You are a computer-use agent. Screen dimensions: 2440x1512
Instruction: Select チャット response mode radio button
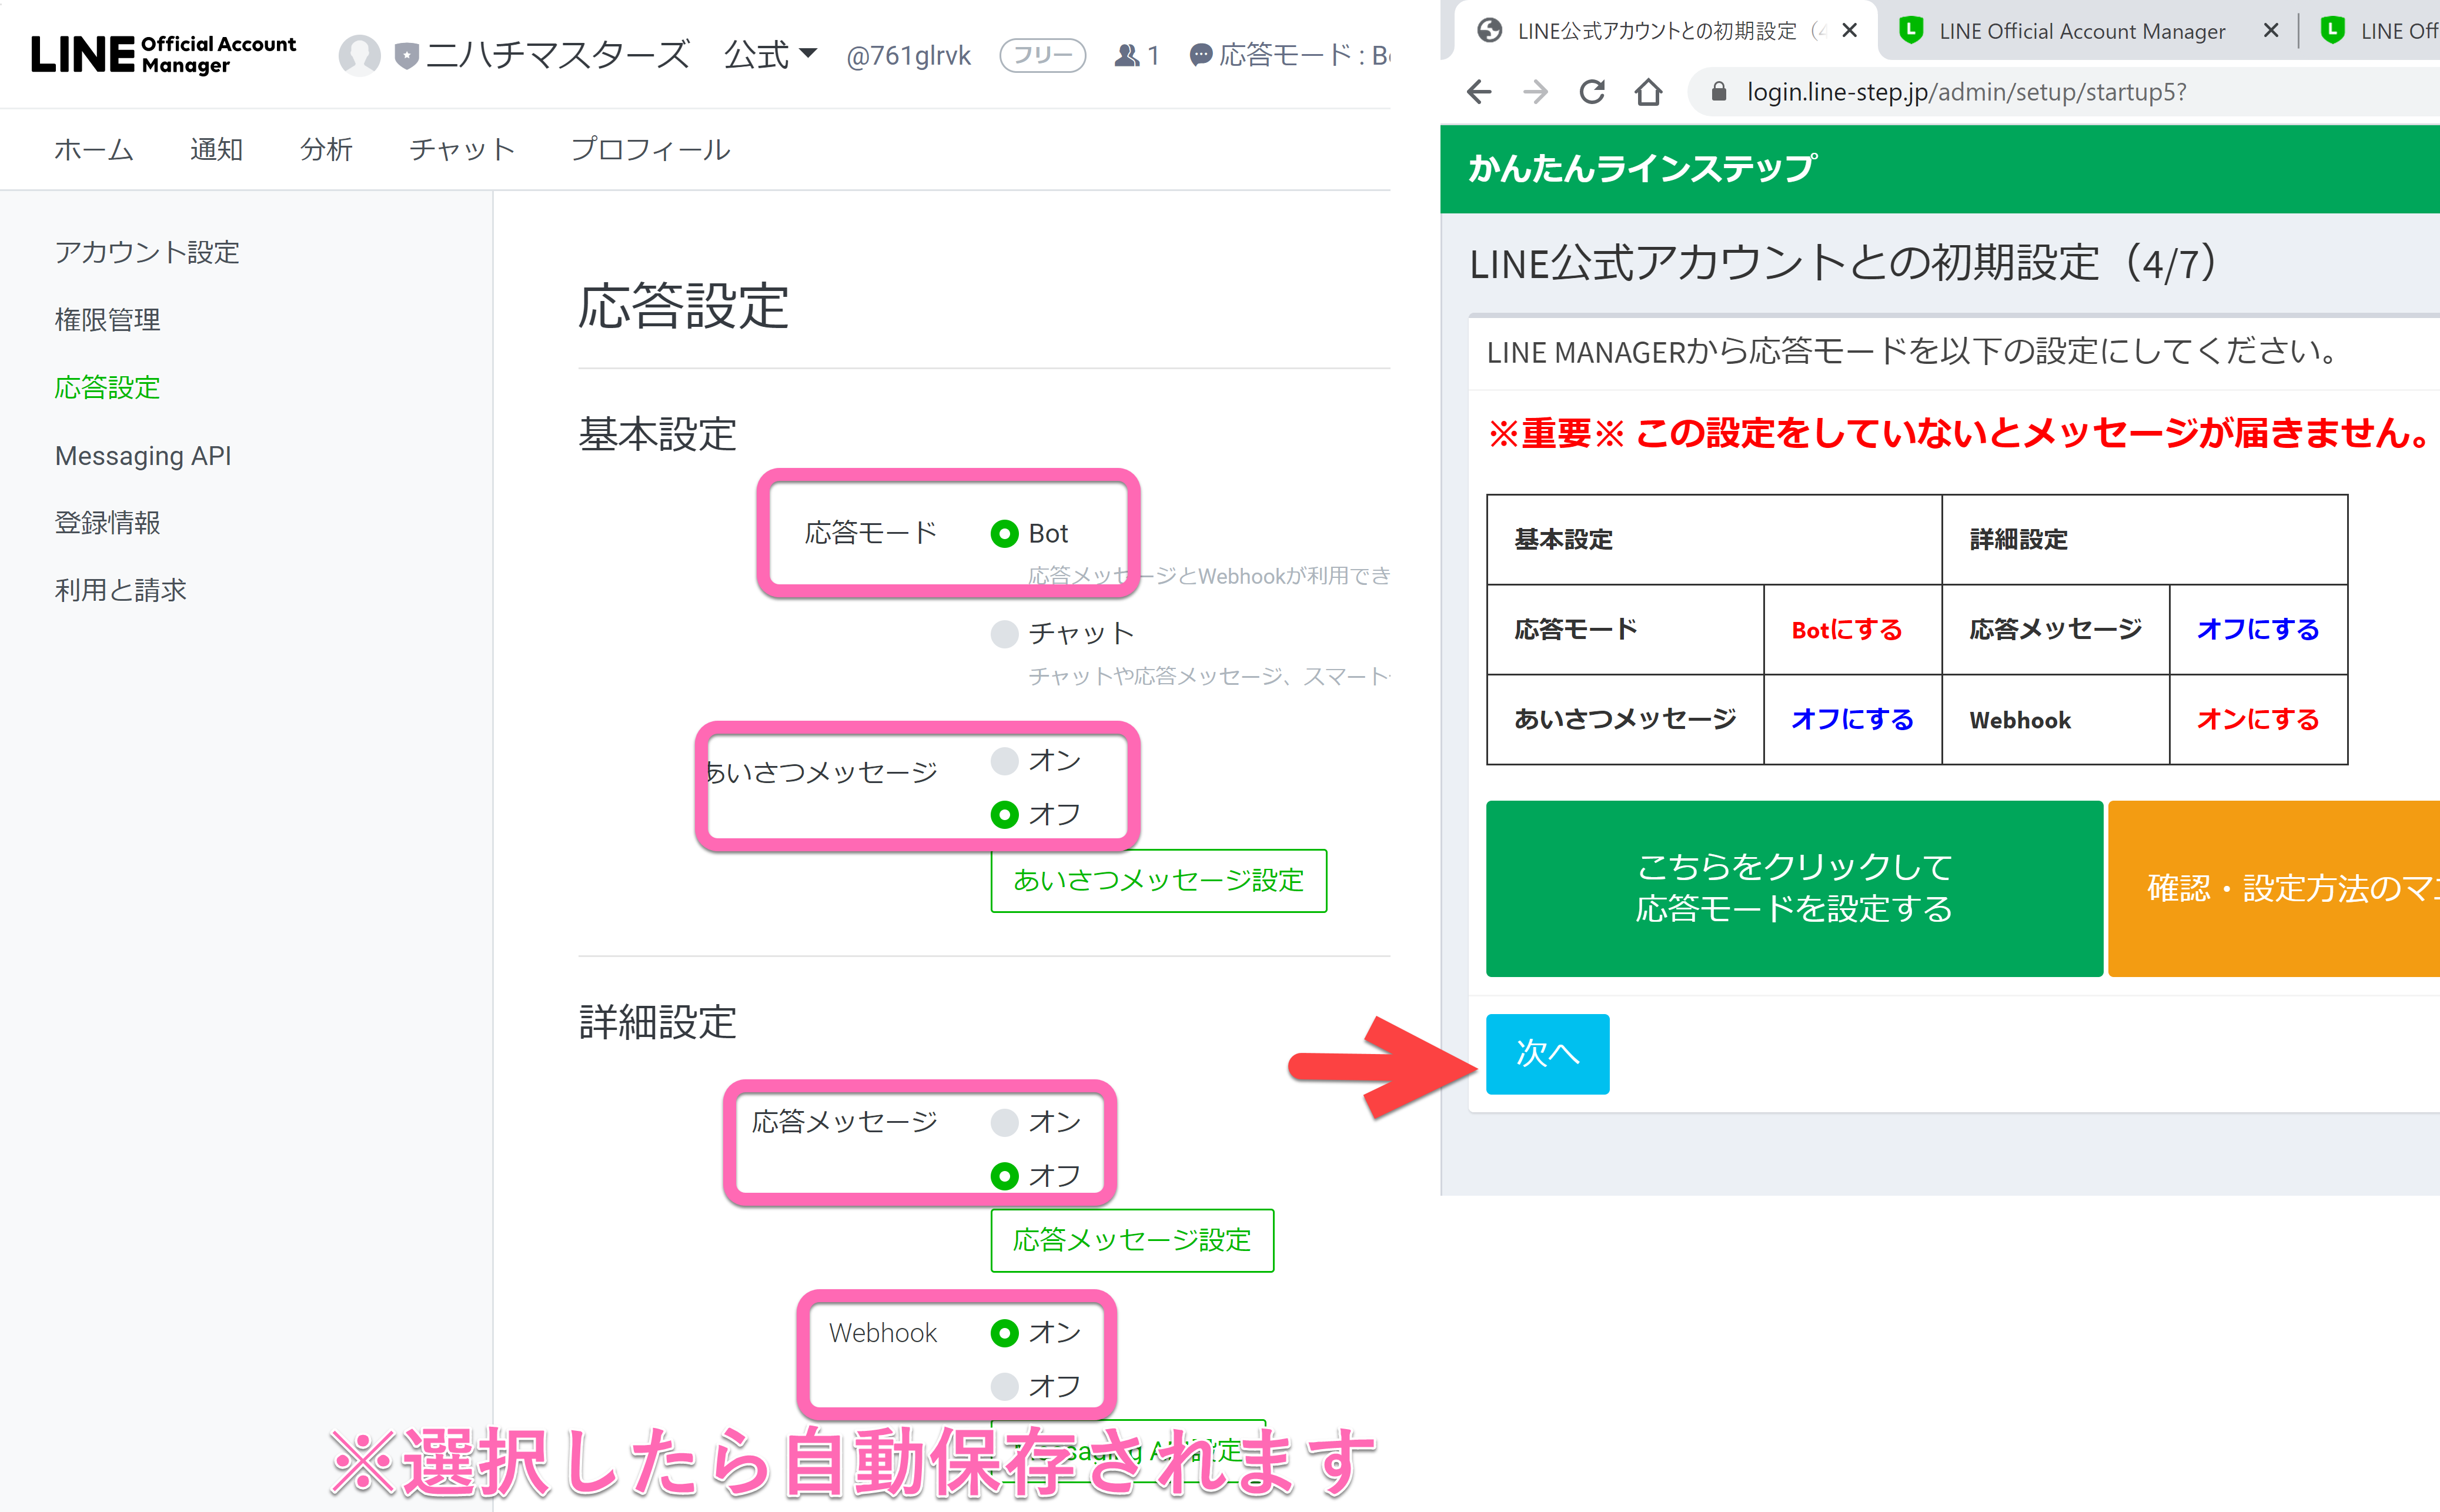tap(1004, 634)
